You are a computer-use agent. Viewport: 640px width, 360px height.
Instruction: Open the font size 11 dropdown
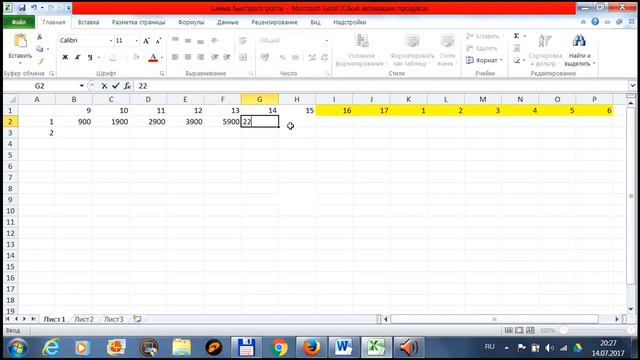136,40
